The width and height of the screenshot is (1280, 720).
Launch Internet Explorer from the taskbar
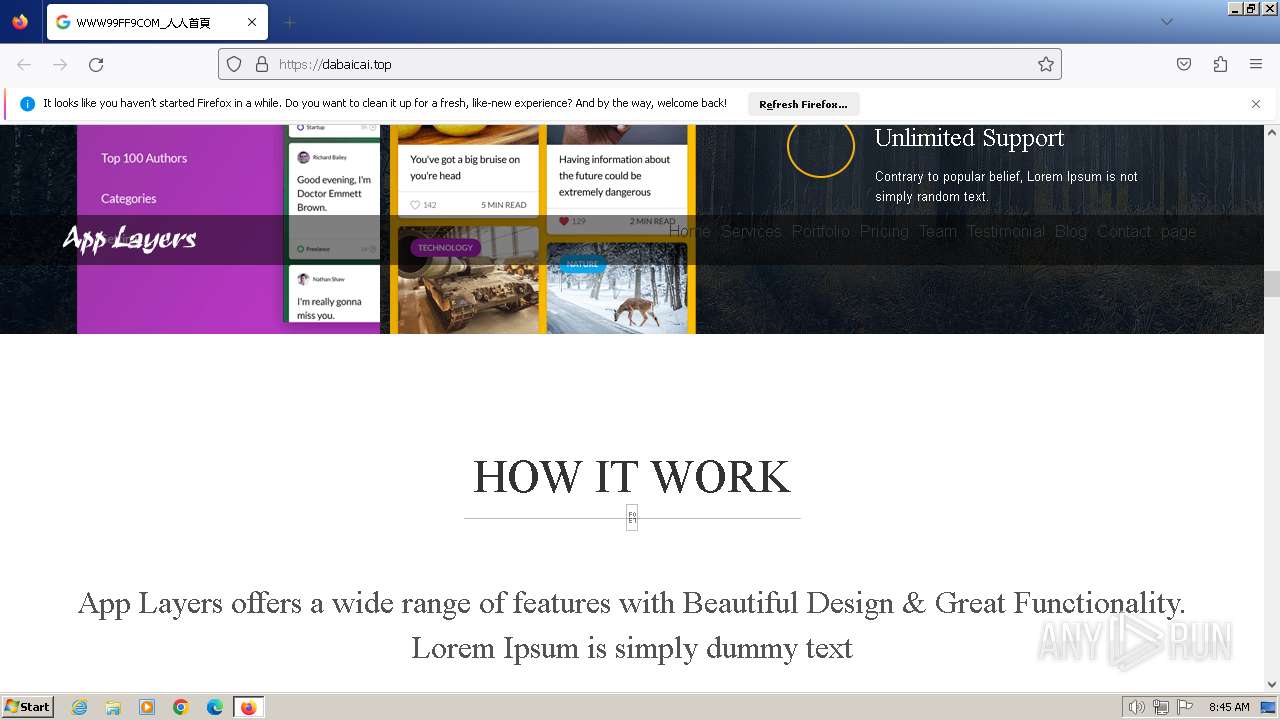80,707
